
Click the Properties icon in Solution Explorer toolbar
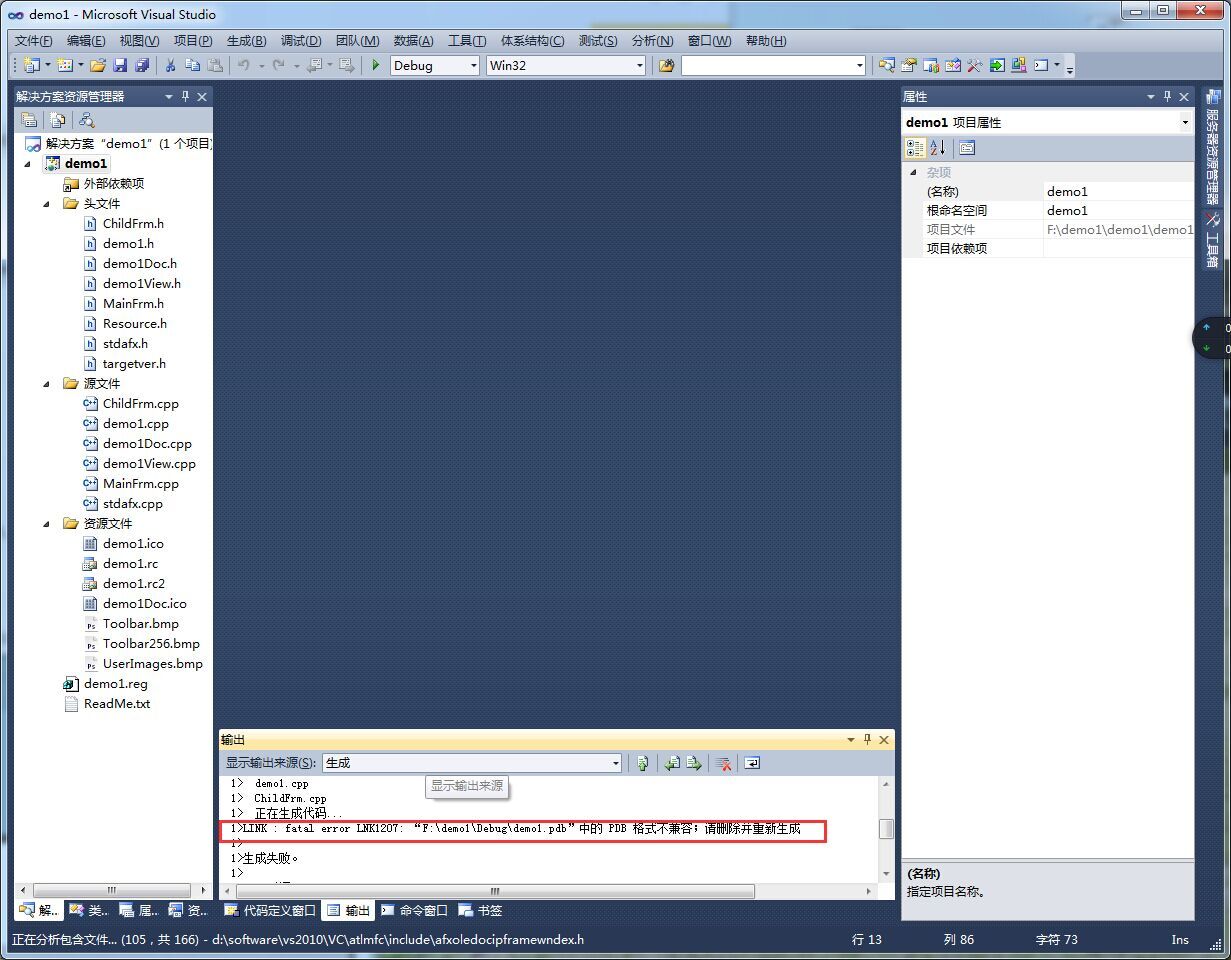[x=30, y=120]
